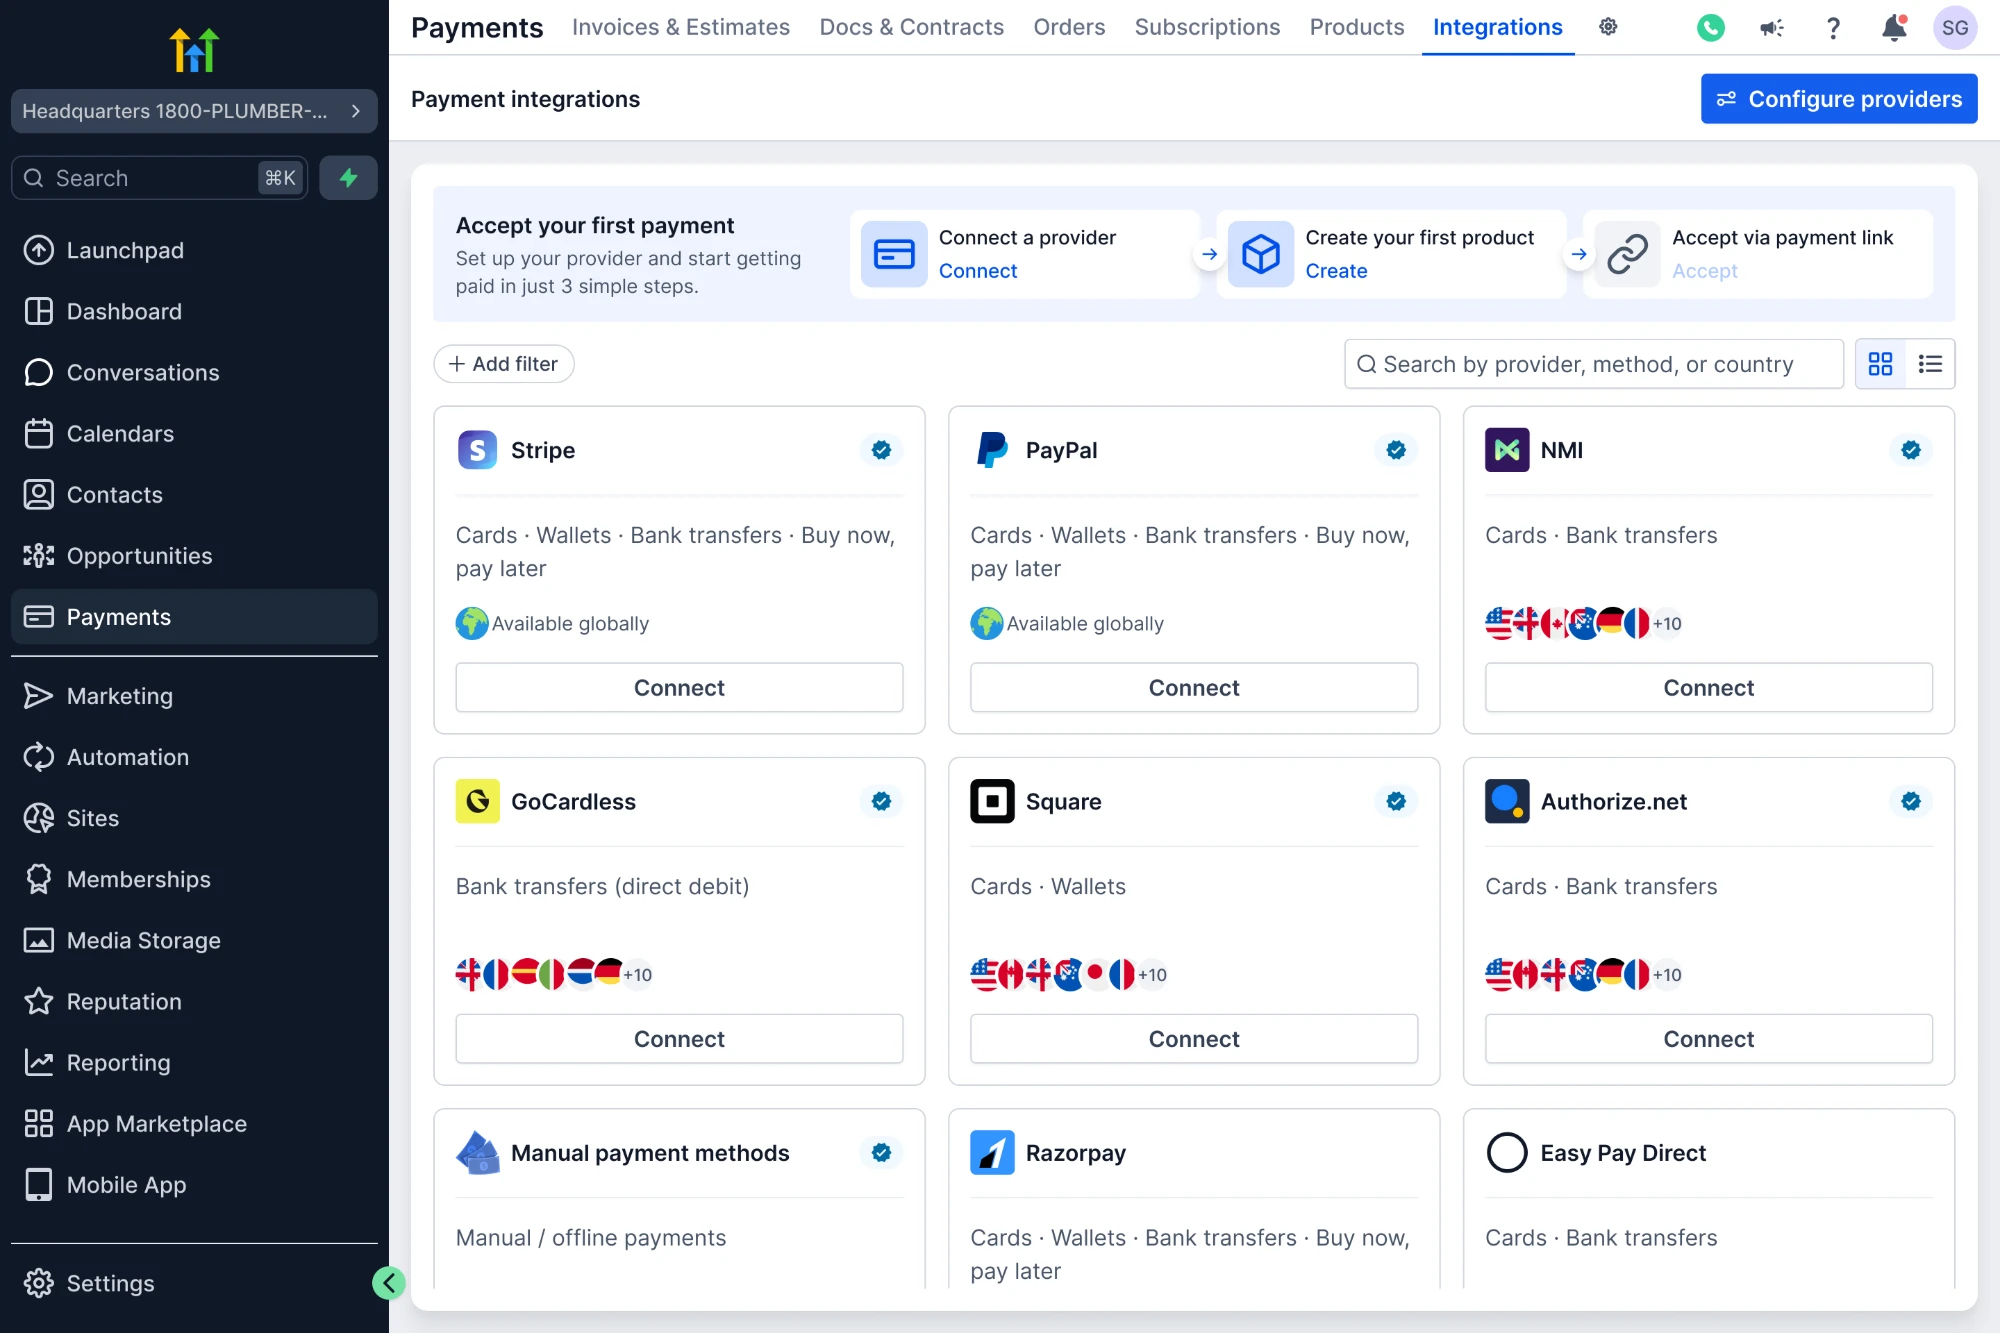Viewport: 2000px width, 1333px height.
Task: Open the Subscriptions tab
Action: (x=1207, y=27)
